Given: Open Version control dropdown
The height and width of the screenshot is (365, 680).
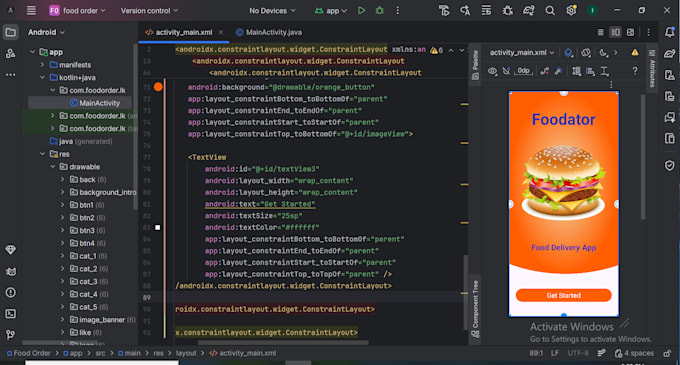Looking at the screenshot, I should tap(149, 10).
